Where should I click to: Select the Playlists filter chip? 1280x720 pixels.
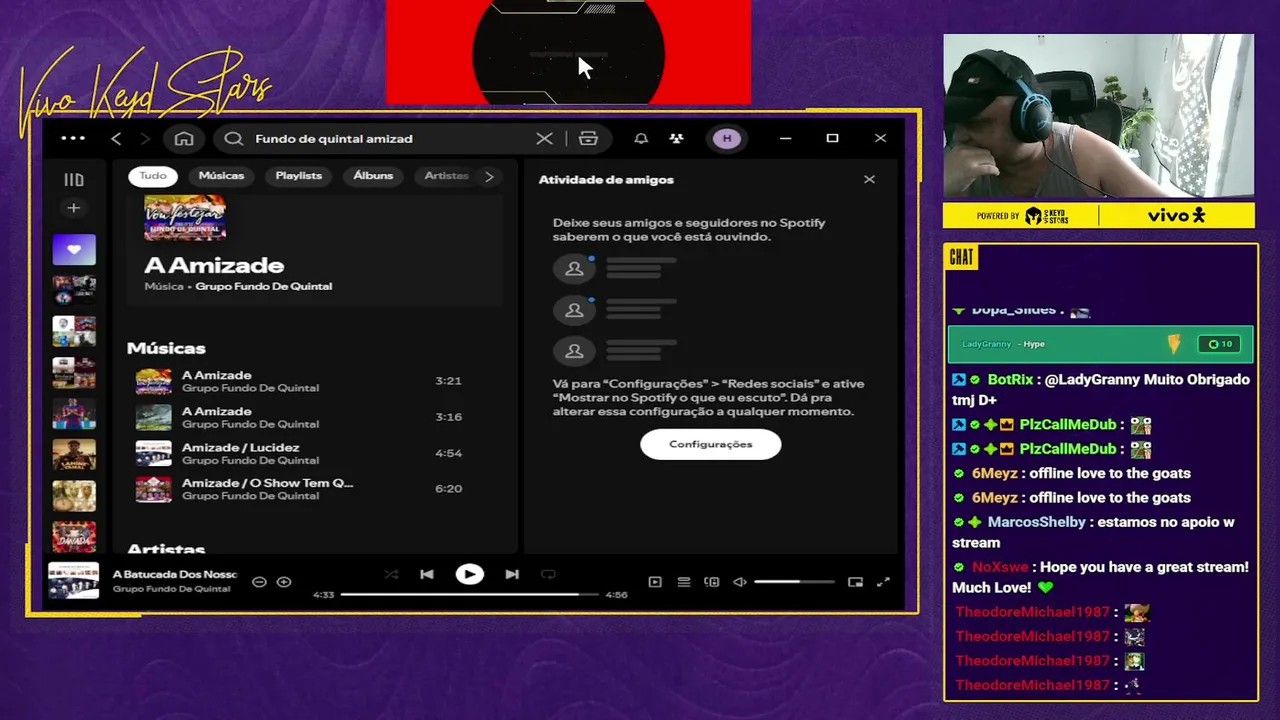pos(299,176)
